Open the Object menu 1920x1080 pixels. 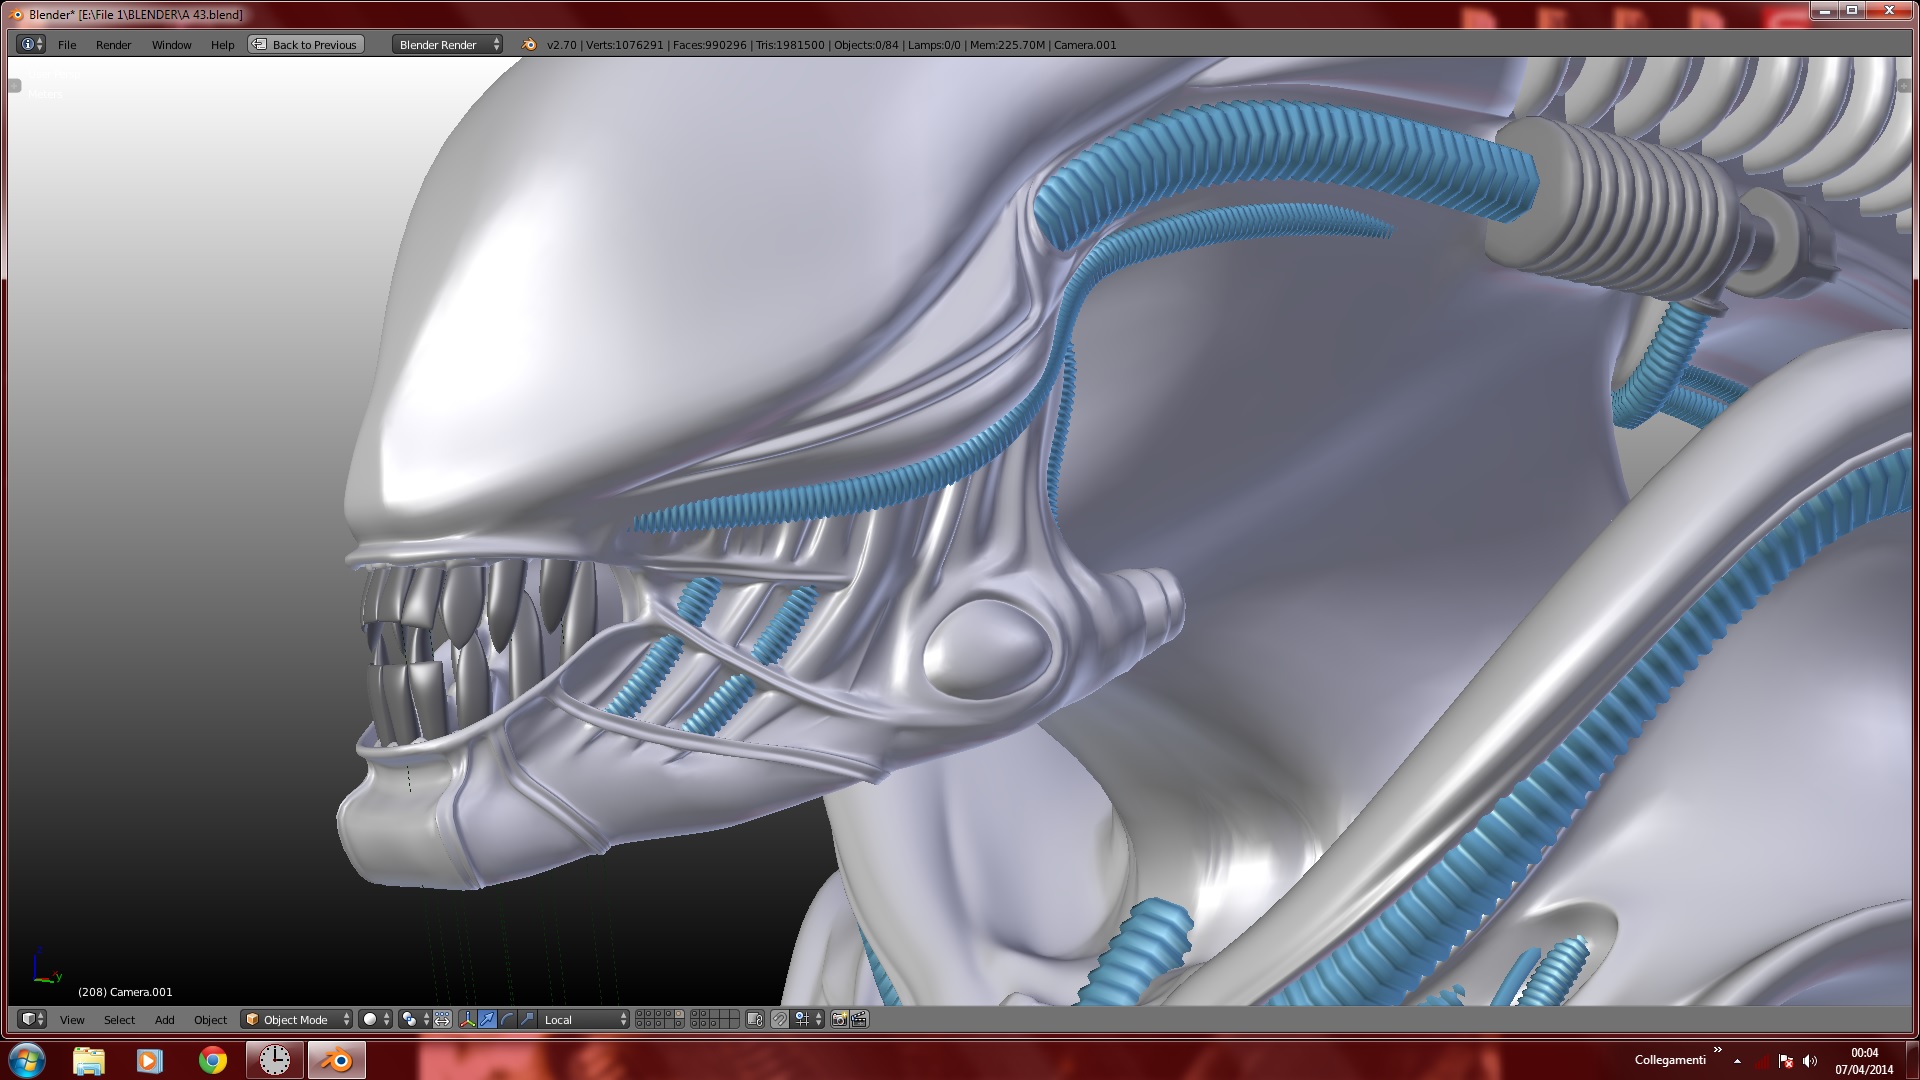(210, 1019)
